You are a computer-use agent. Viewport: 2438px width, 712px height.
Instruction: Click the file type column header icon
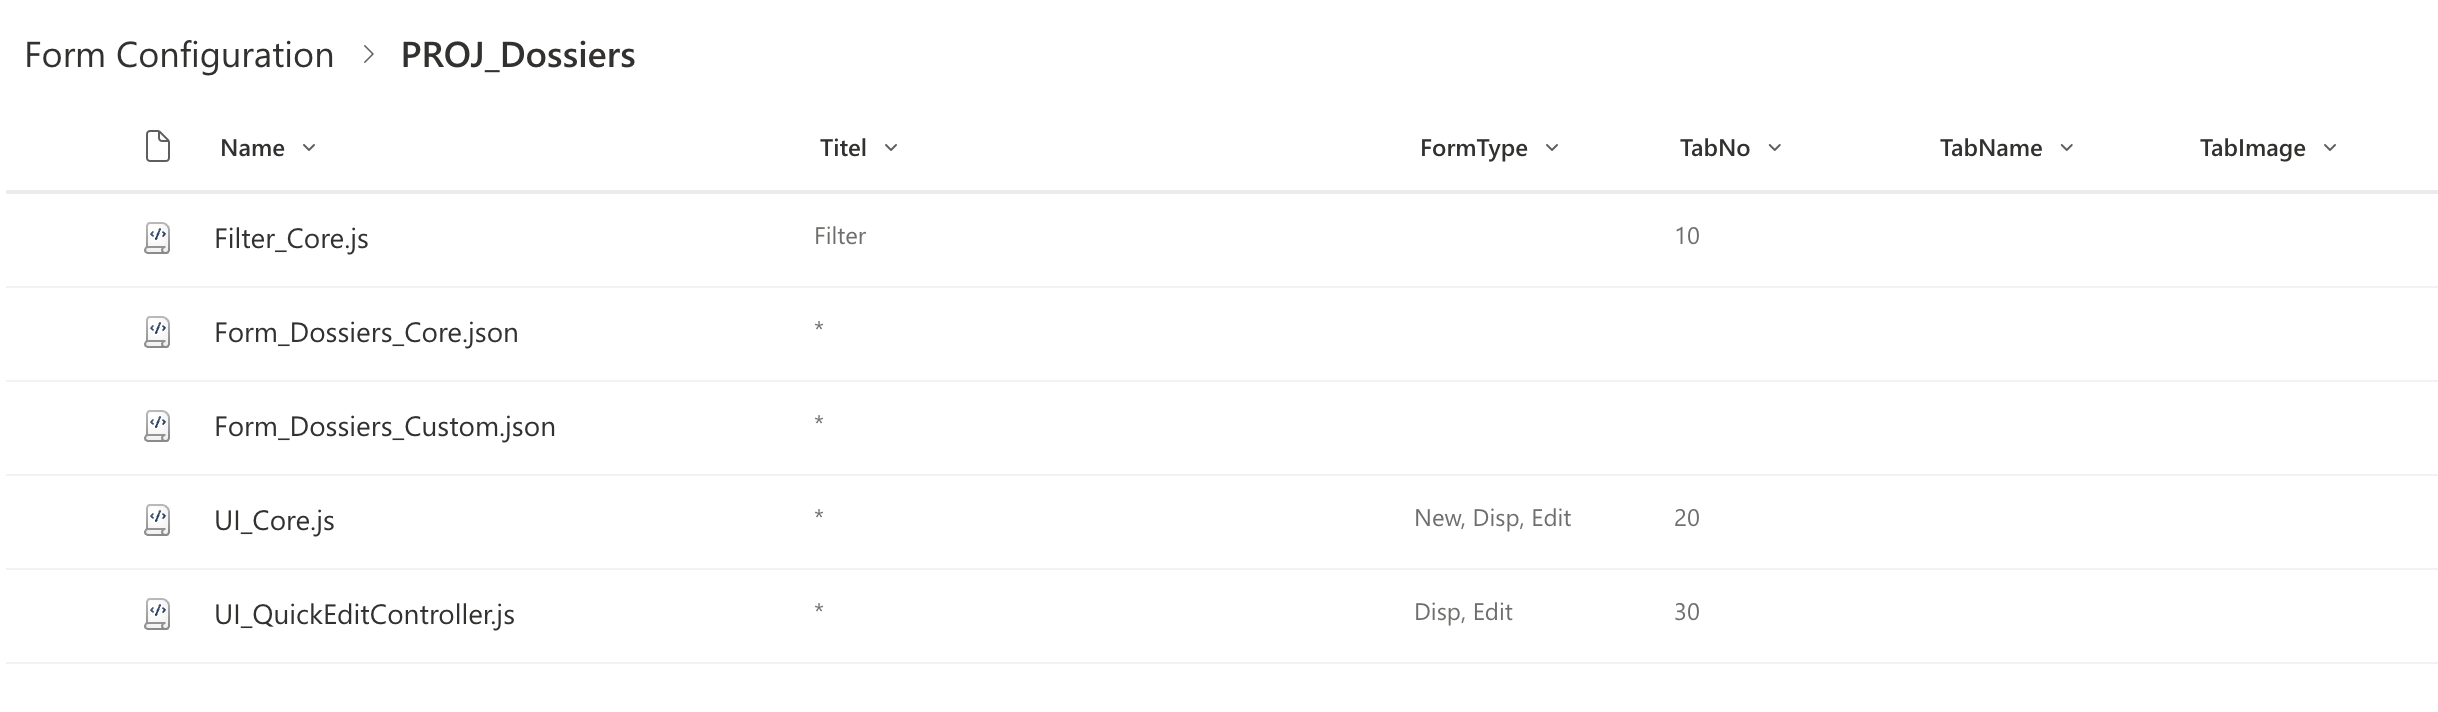point(158,147)
